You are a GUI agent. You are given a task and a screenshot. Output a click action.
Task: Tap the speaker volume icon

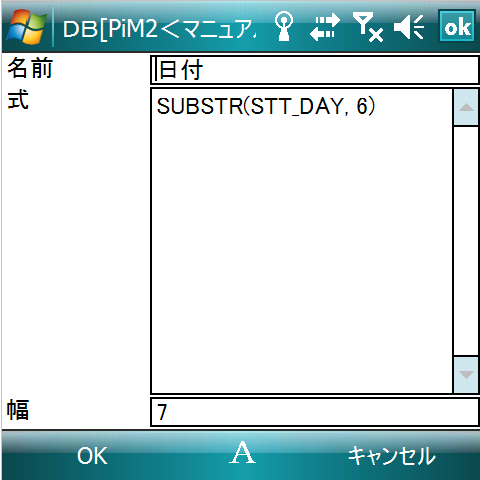pyautogui.click(x=409, y=27)
